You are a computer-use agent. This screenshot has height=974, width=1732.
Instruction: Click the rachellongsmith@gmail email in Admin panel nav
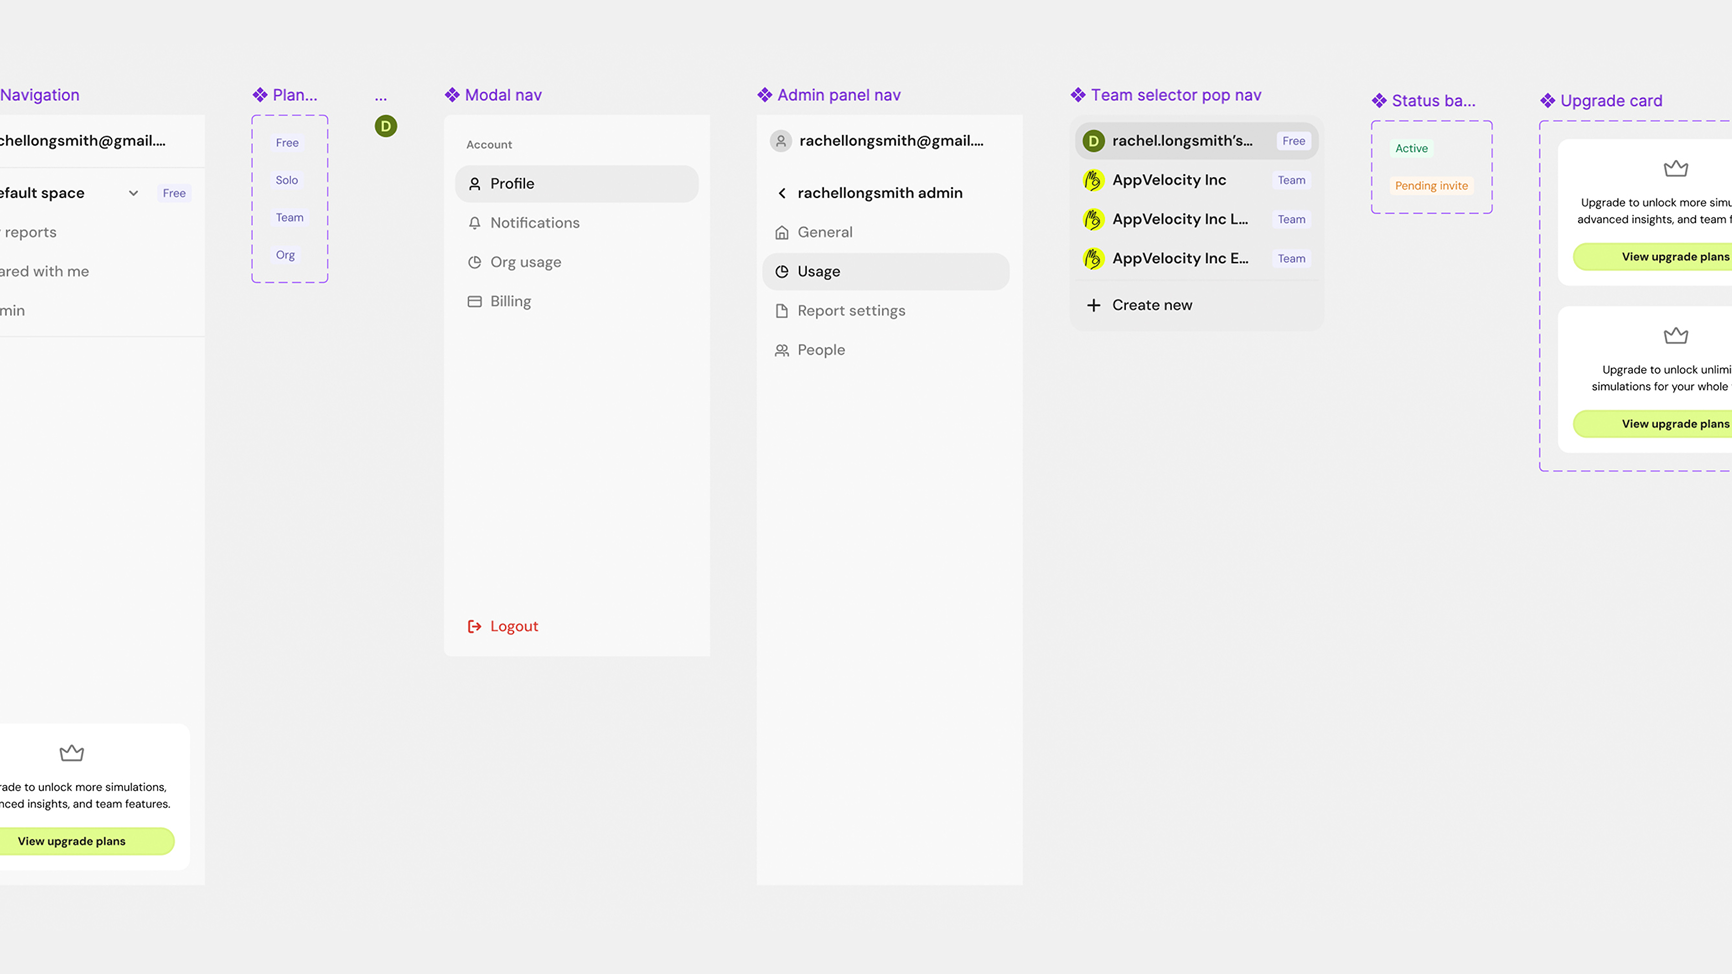(892, 141)
